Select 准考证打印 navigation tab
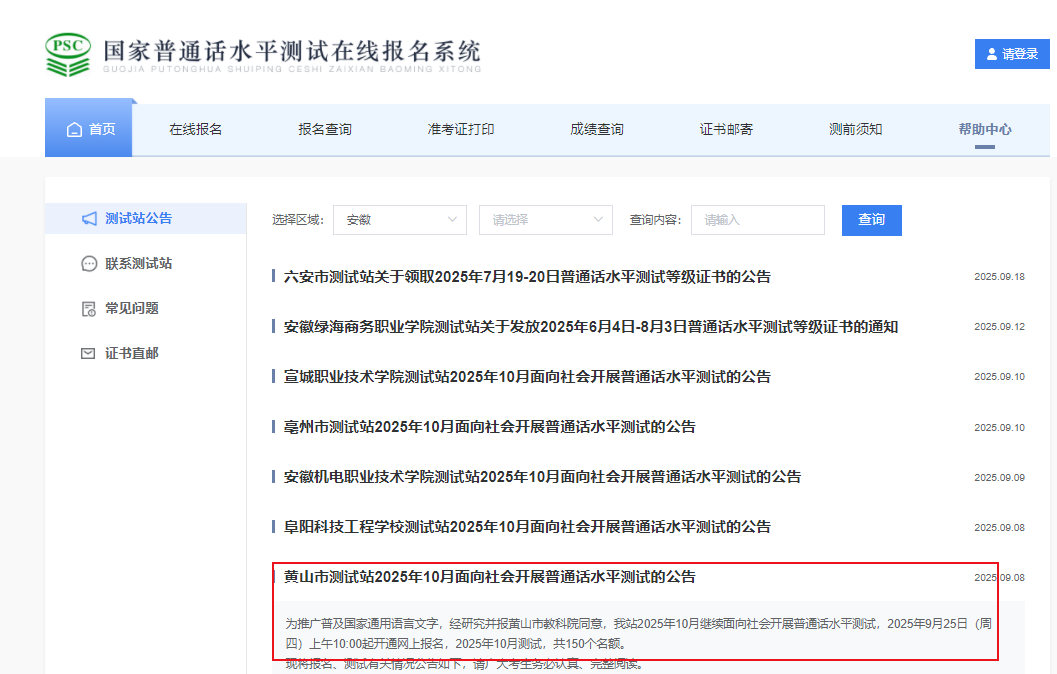1057x674 pixels. pyautogui.click(x=461, y=129)
